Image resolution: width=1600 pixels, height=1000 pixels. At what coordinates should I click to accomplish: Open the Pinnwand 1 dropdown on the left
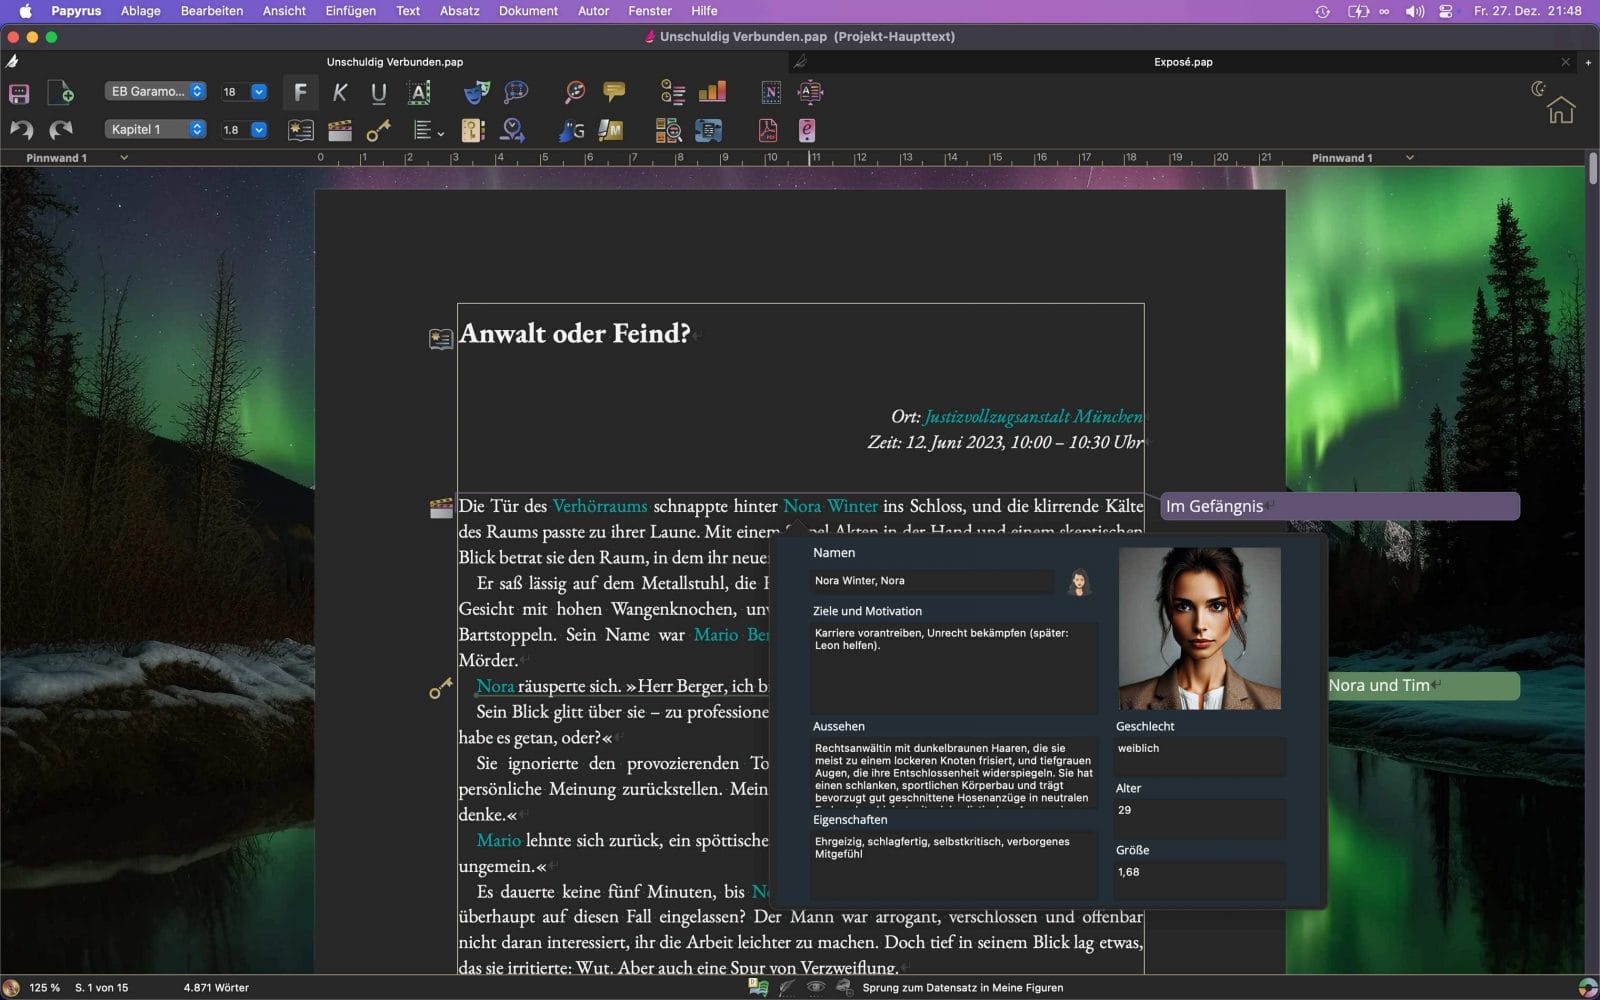123,157
